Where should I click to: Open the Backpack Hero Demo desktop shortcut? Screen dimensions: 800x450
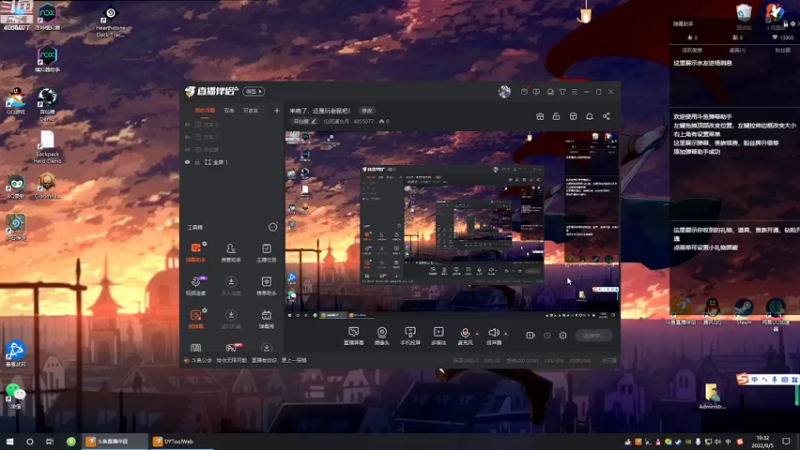tap(47, 147)
